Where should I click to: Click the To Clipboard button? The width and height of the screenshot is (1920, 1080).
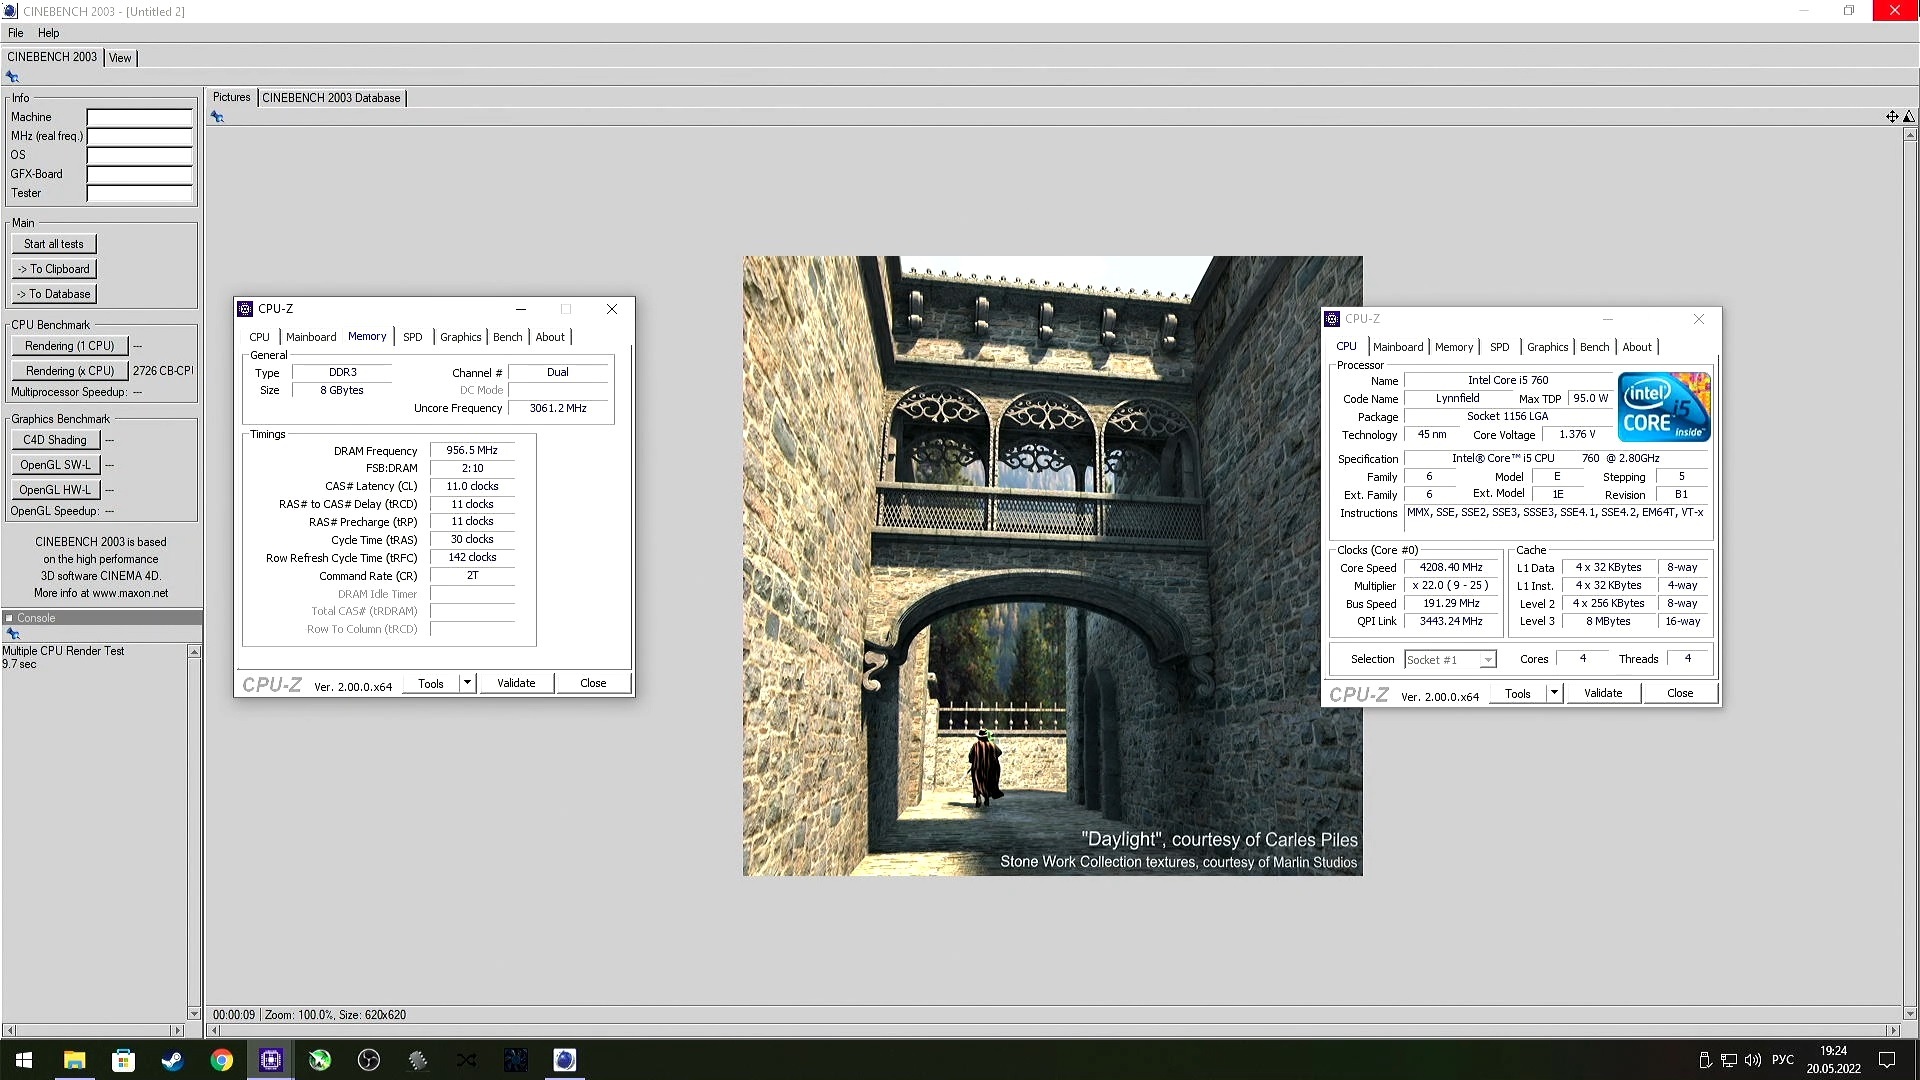[x=54, y=269]
